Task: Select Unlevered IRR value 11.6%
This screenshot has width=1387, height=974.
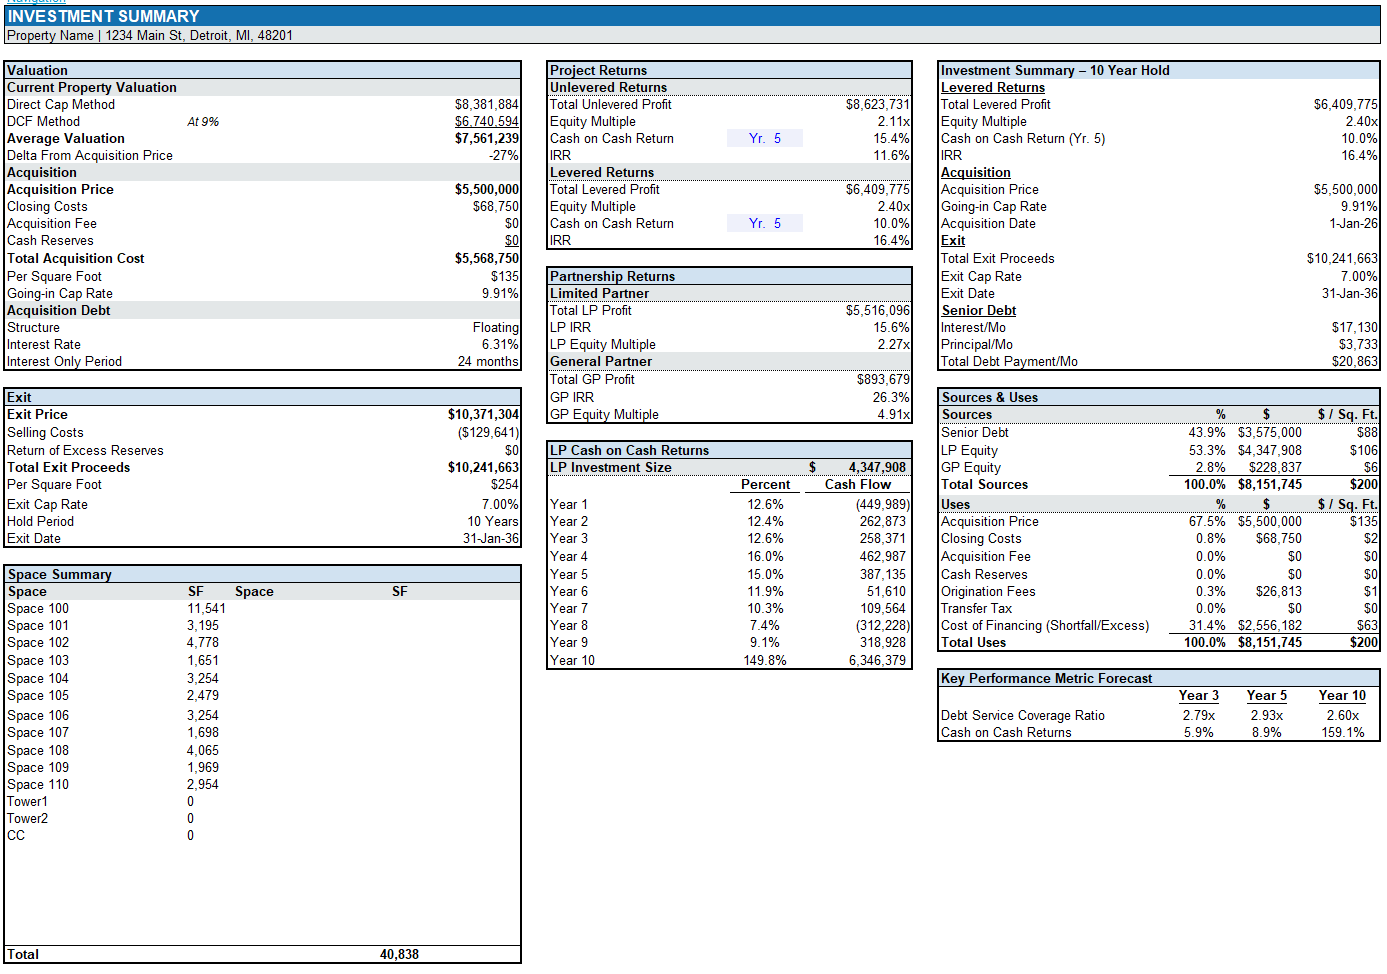Action: [x=891, y=155]
